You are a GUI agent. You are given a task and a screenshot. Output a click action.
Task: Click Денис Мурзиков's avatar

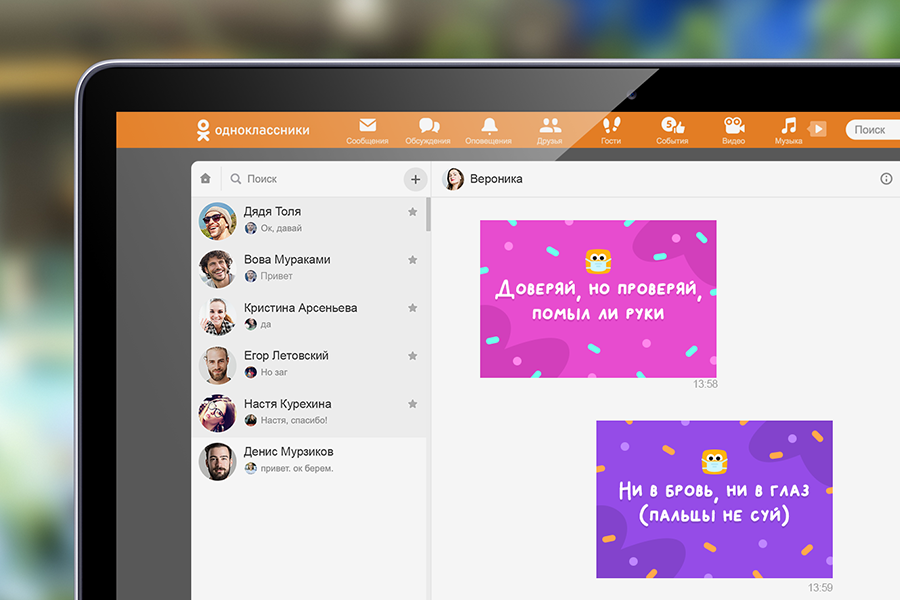[218, 461]
